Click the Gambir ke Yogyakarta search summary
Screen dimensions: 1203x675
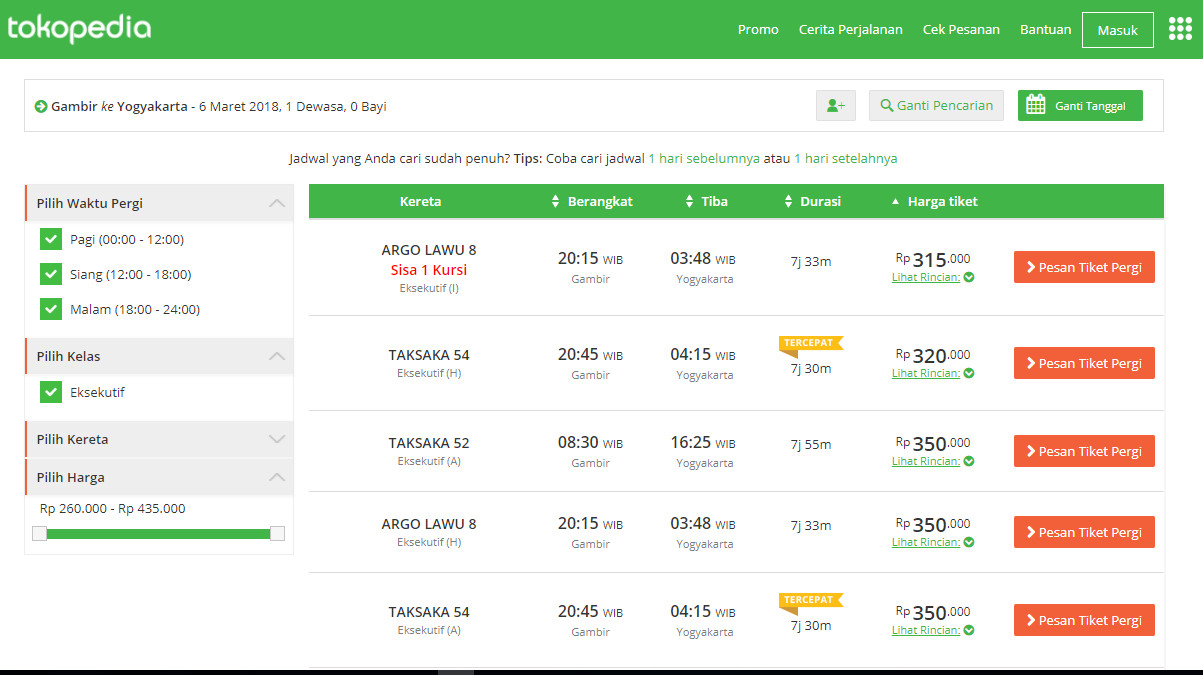tap(219, 106)
